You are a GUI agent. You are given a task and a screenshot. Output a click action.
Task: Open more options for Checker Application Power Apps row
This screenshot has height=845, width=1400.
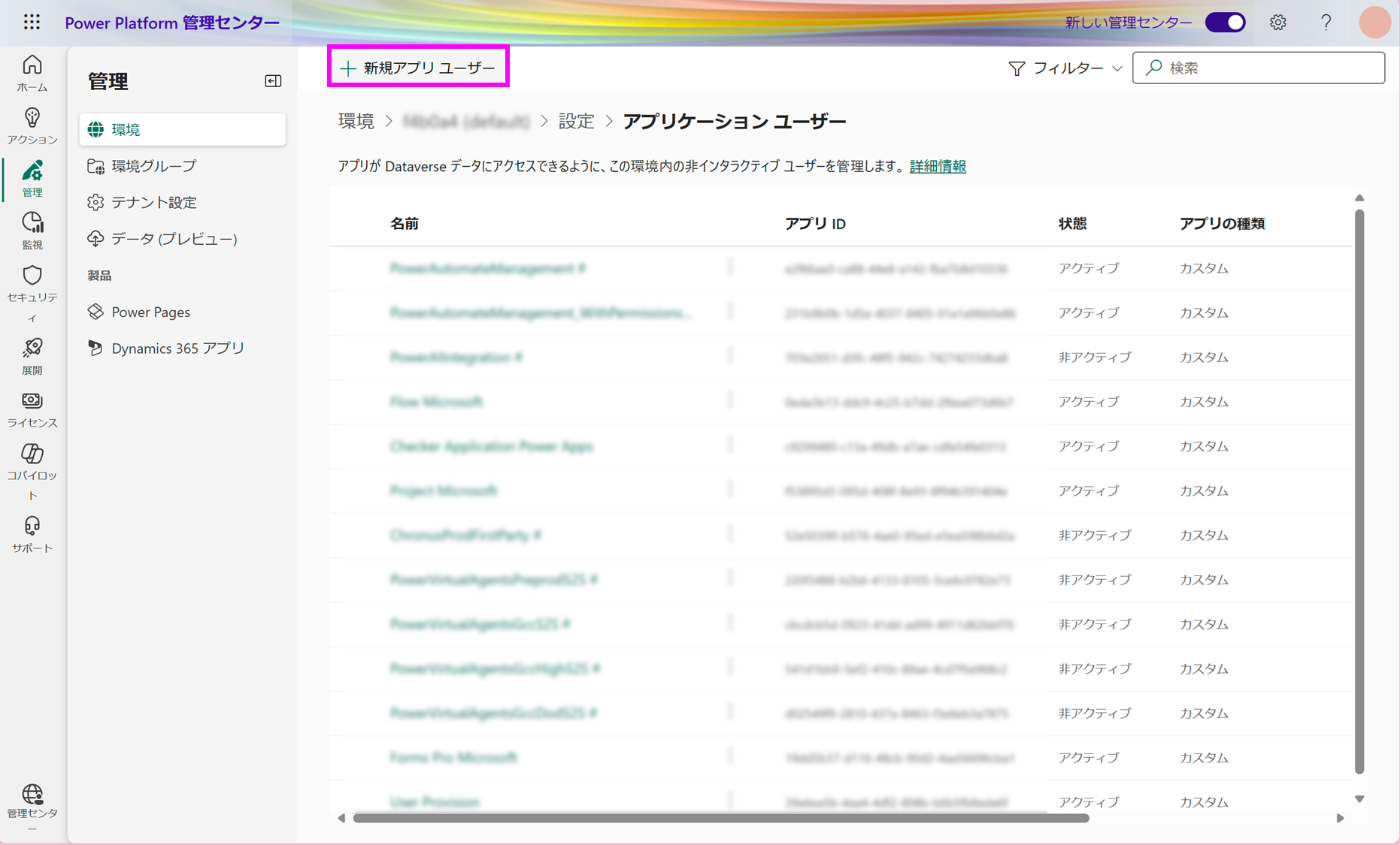(x=731, y=446)
